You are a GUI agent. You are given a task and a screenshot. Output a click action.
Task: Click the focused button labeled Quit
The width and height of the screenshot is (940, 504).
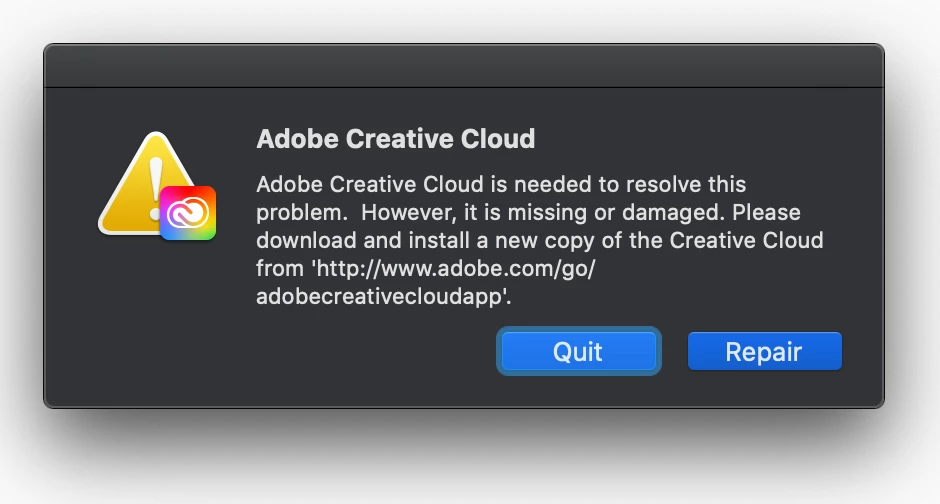tap(578, 351)
